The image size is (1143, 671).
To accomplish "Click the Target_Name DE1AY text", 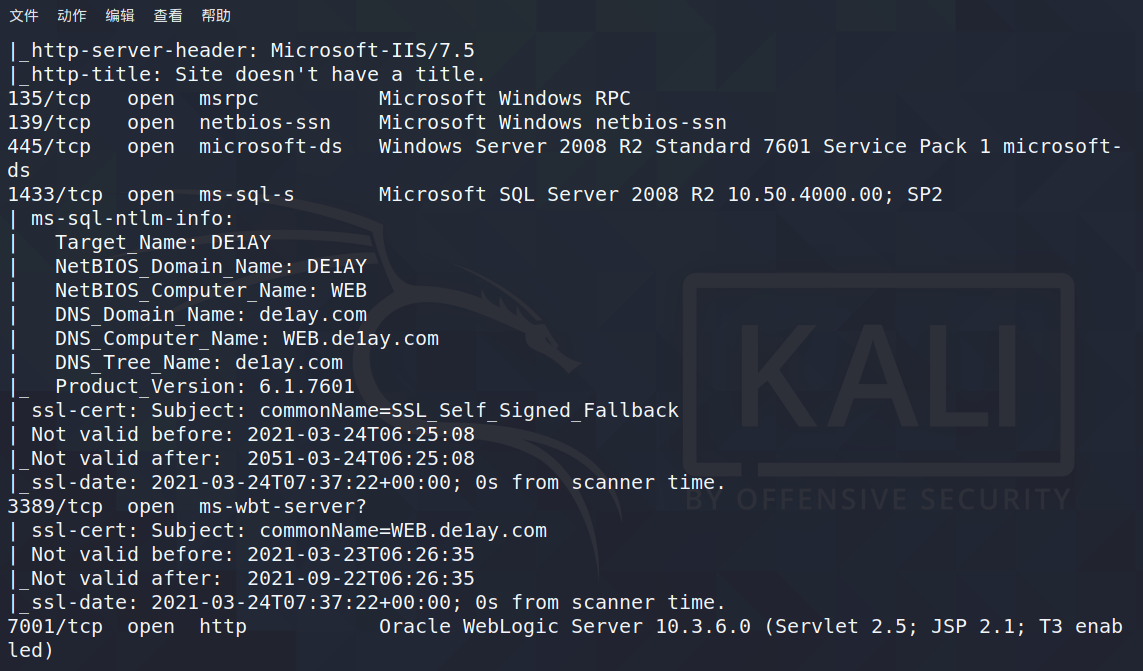I will click(x=163, y=243).
